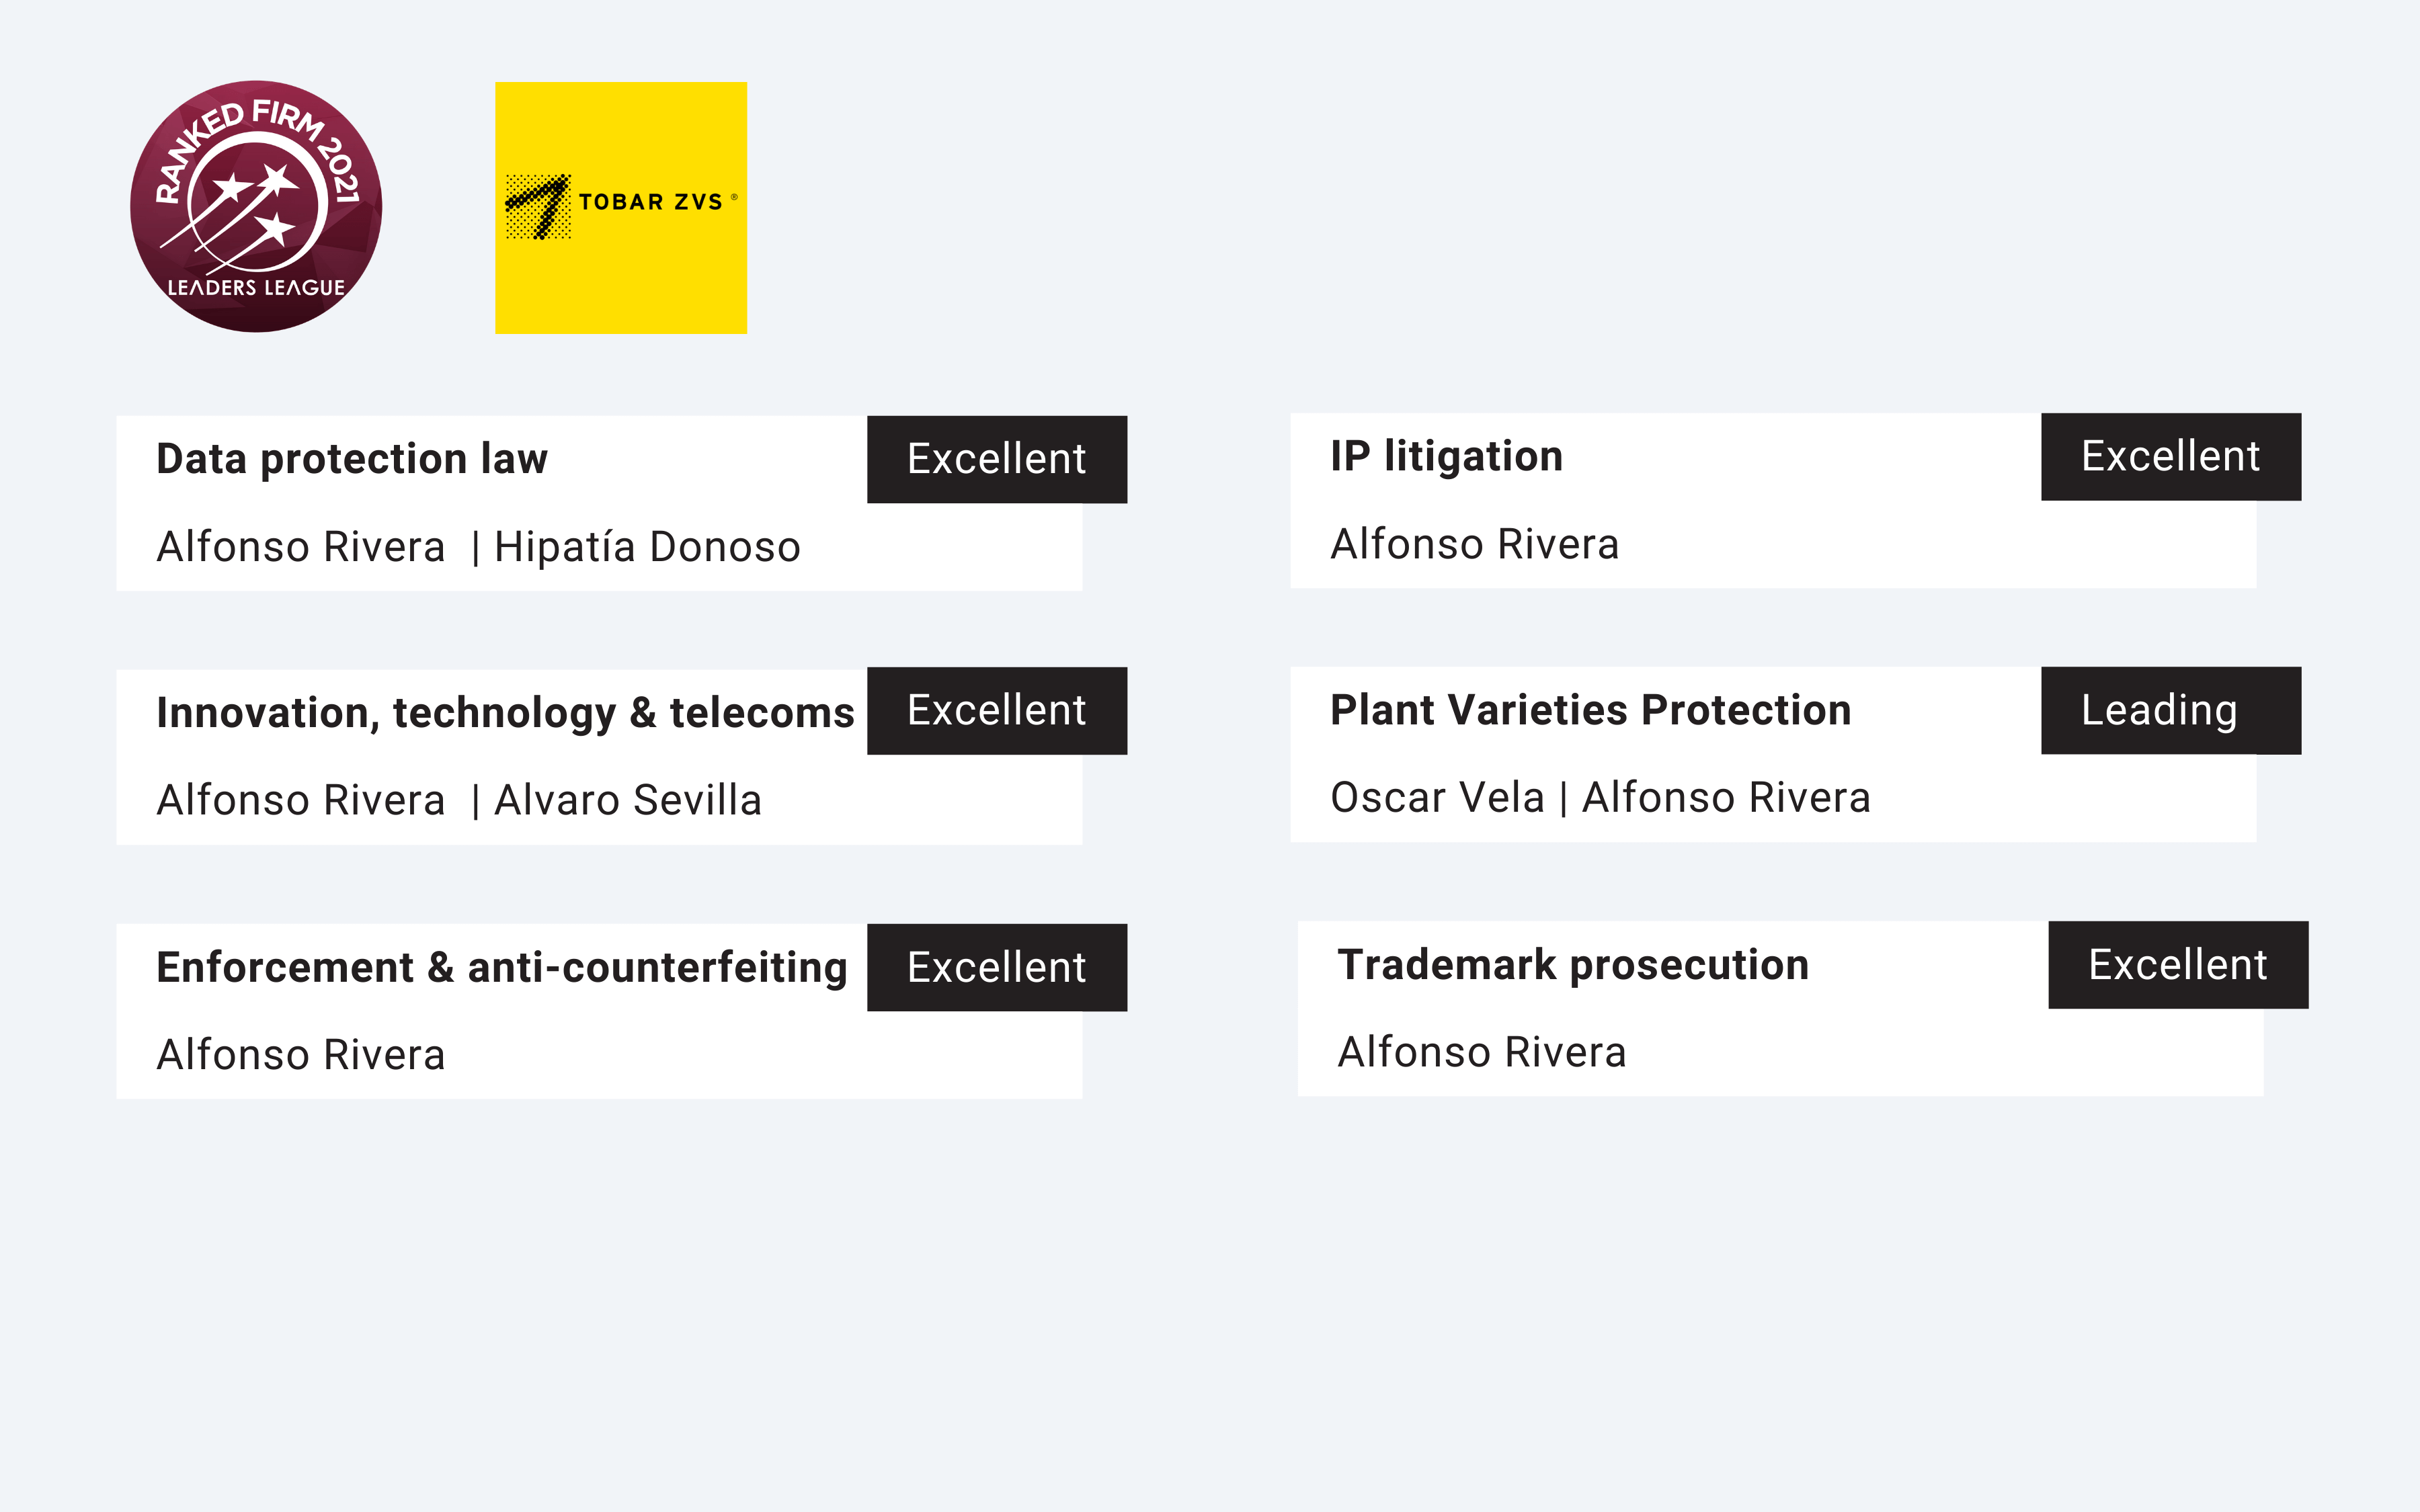Click the Excellent badge beside IP litigation

click(2171, 457)
